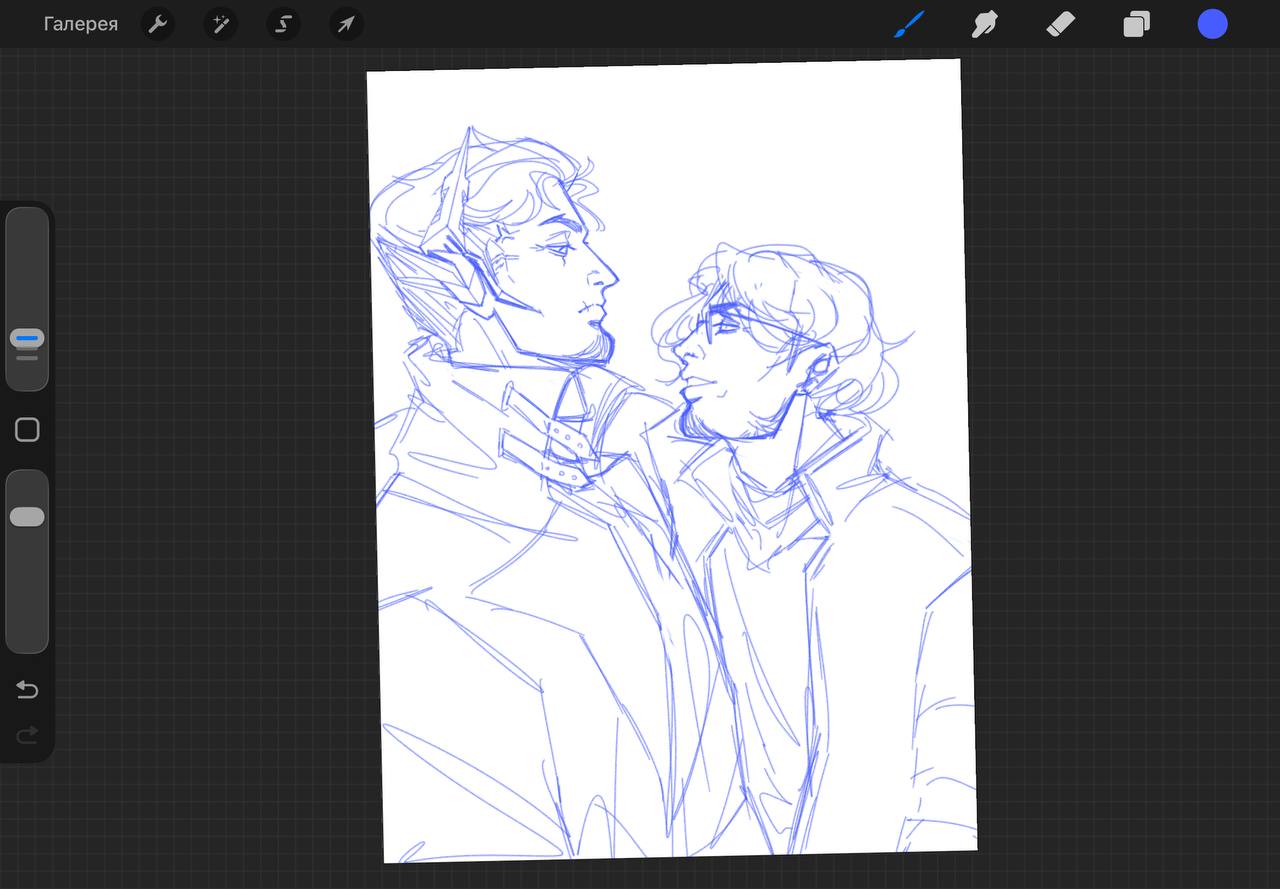Tap the sketch canvas
1280x889 pixels.
pyautogui.click(x=672, y=461)
